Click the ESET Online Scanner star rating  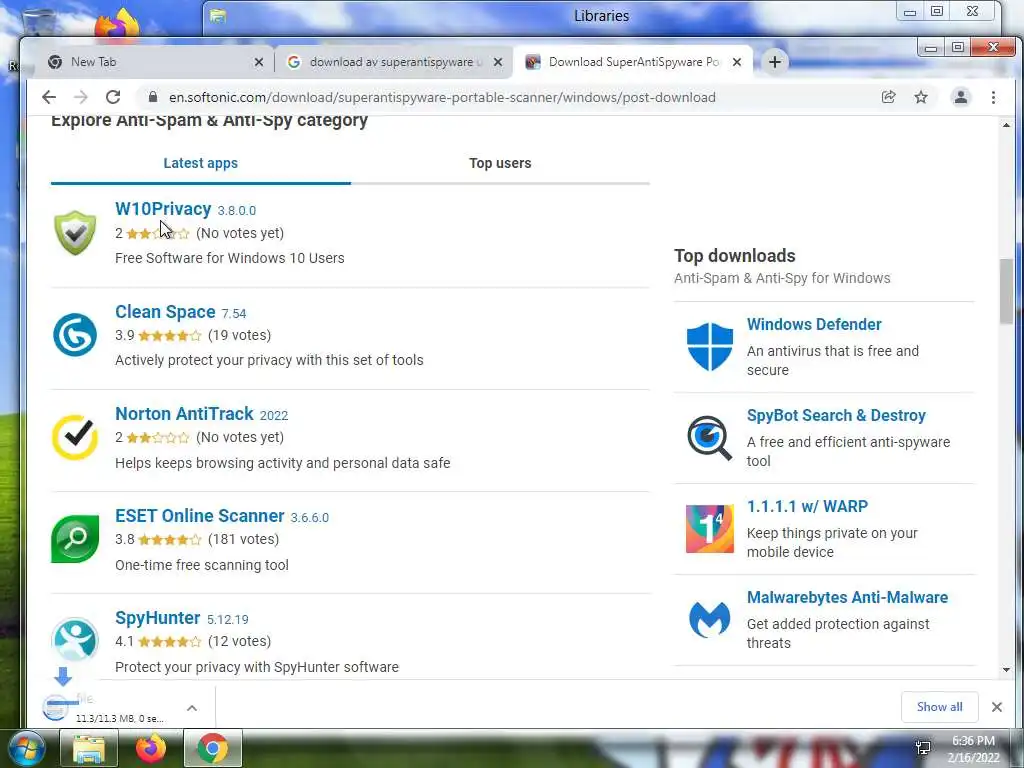[x=169, y=539]
